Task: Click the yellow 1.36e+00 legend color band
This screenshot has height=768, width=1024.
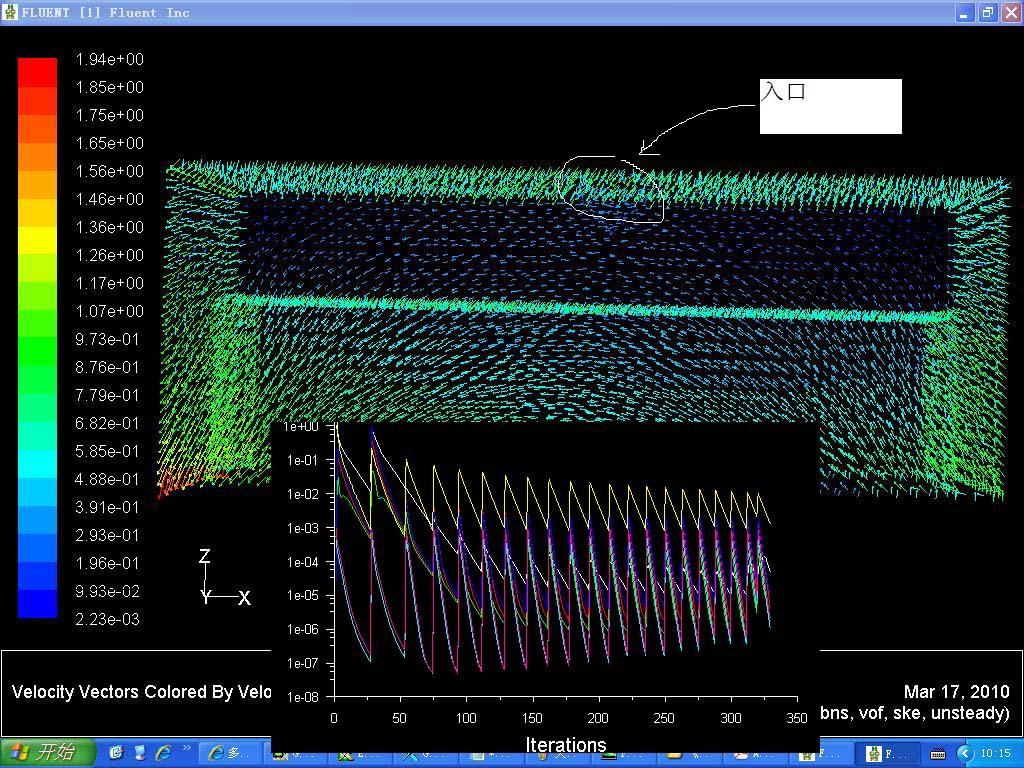Action: point(37,240)
